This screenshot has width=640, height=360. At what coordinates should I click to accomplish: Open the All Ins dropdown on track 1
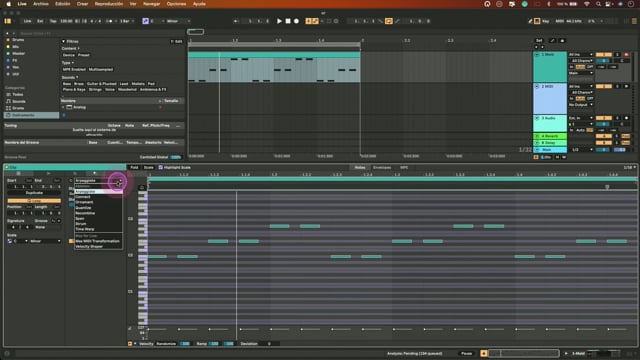580,54
